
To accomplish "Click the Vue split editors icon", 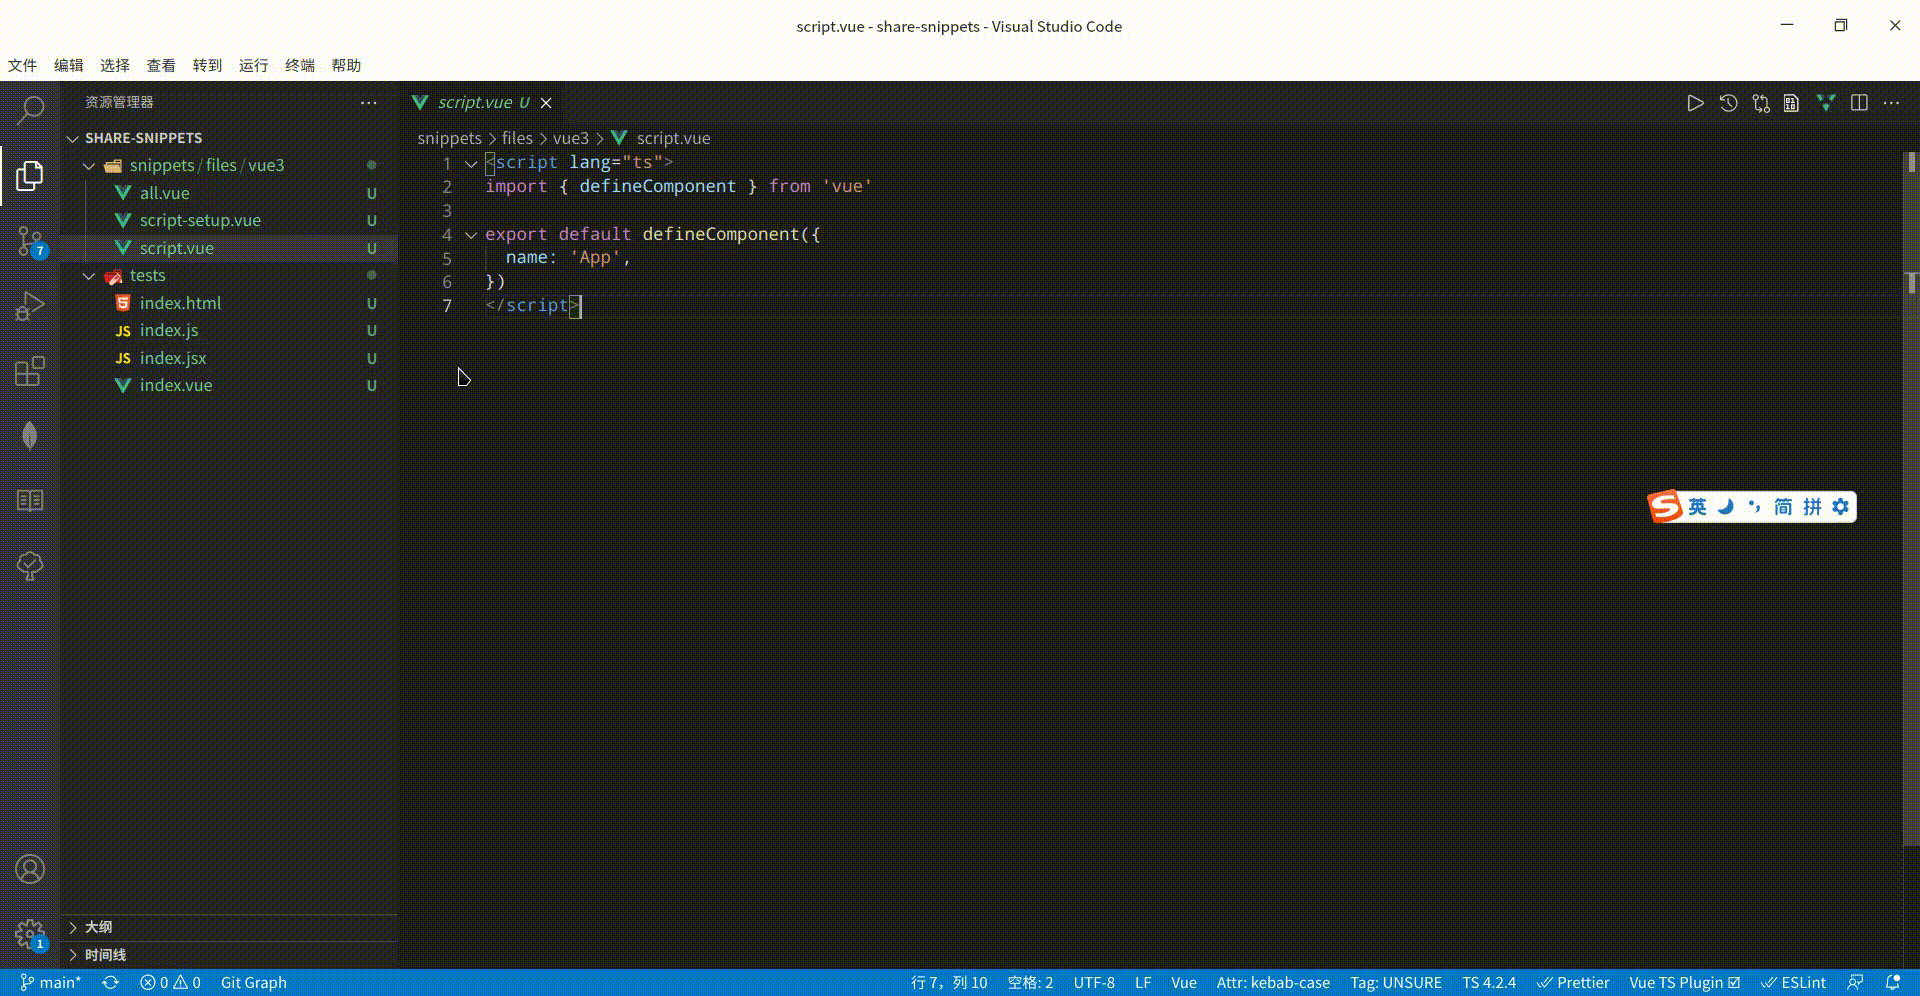I will pyautogui.click(x=1826, y=103).
